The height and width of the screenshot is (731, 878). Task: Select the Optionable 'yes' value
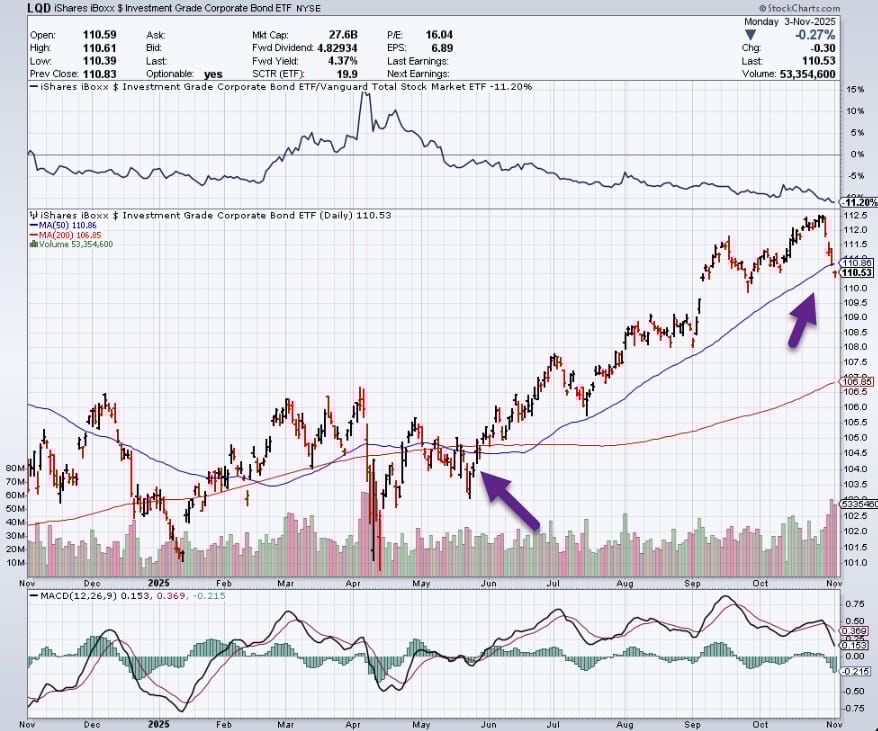point(213,74)
